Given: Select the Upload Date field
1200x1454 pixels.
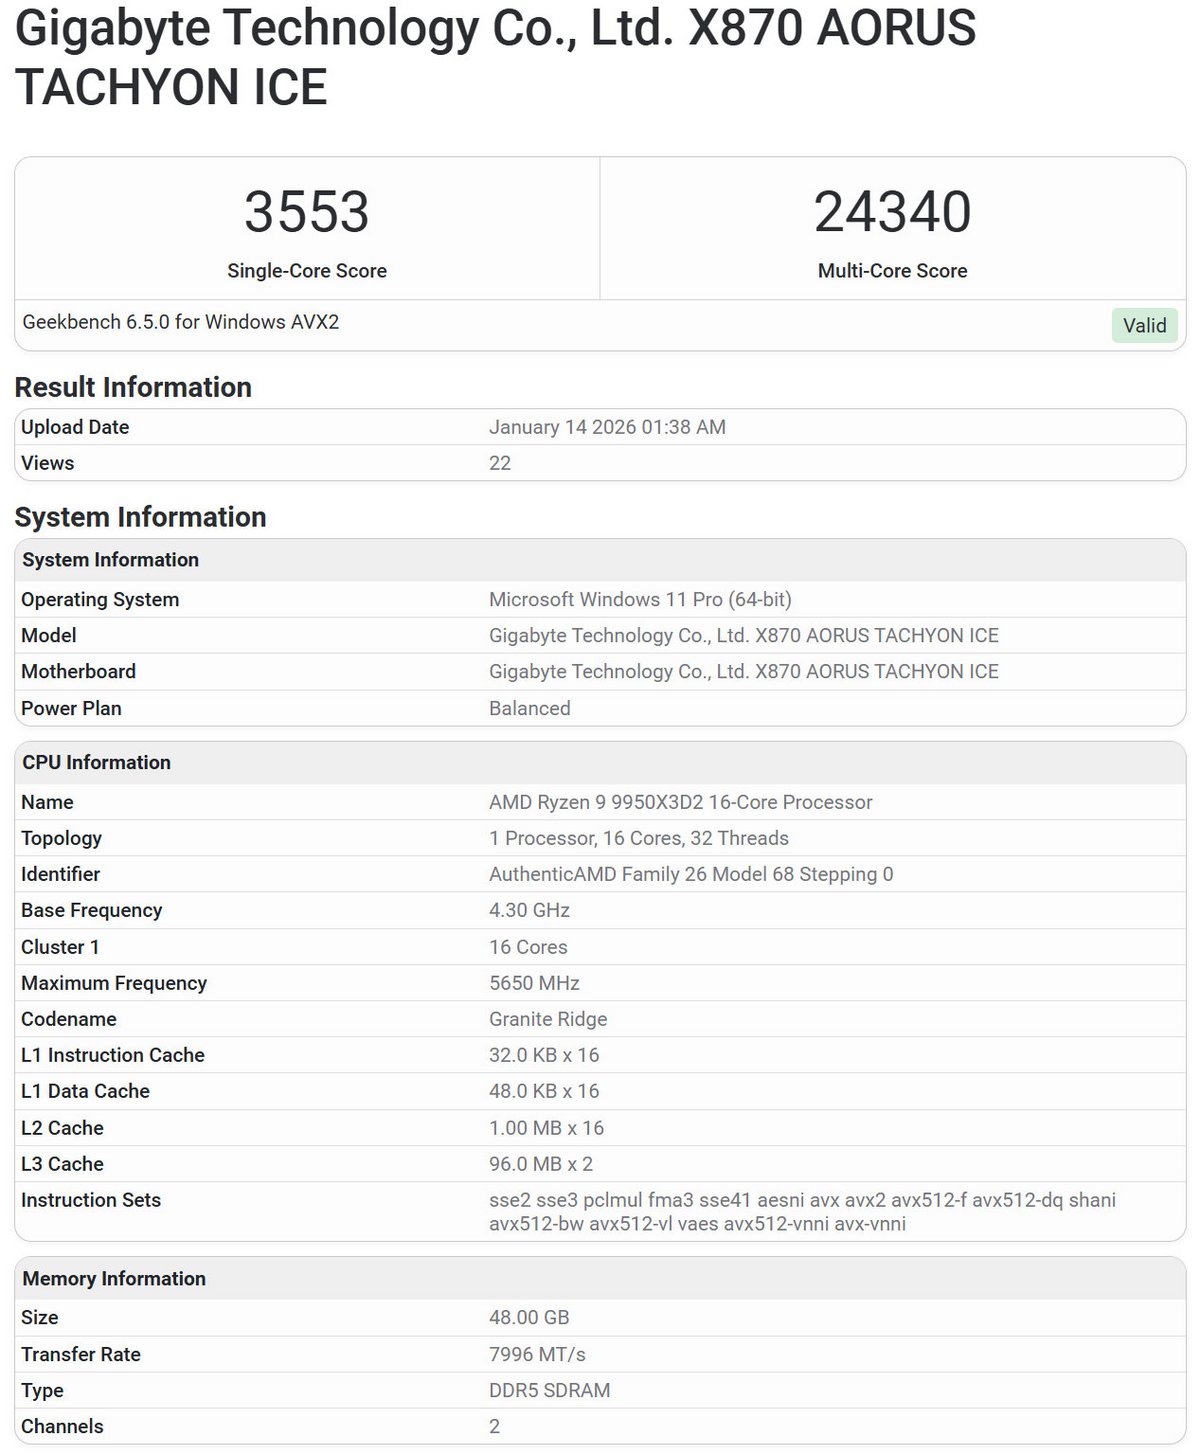Looking at the screenshot, I should point(74,427).
